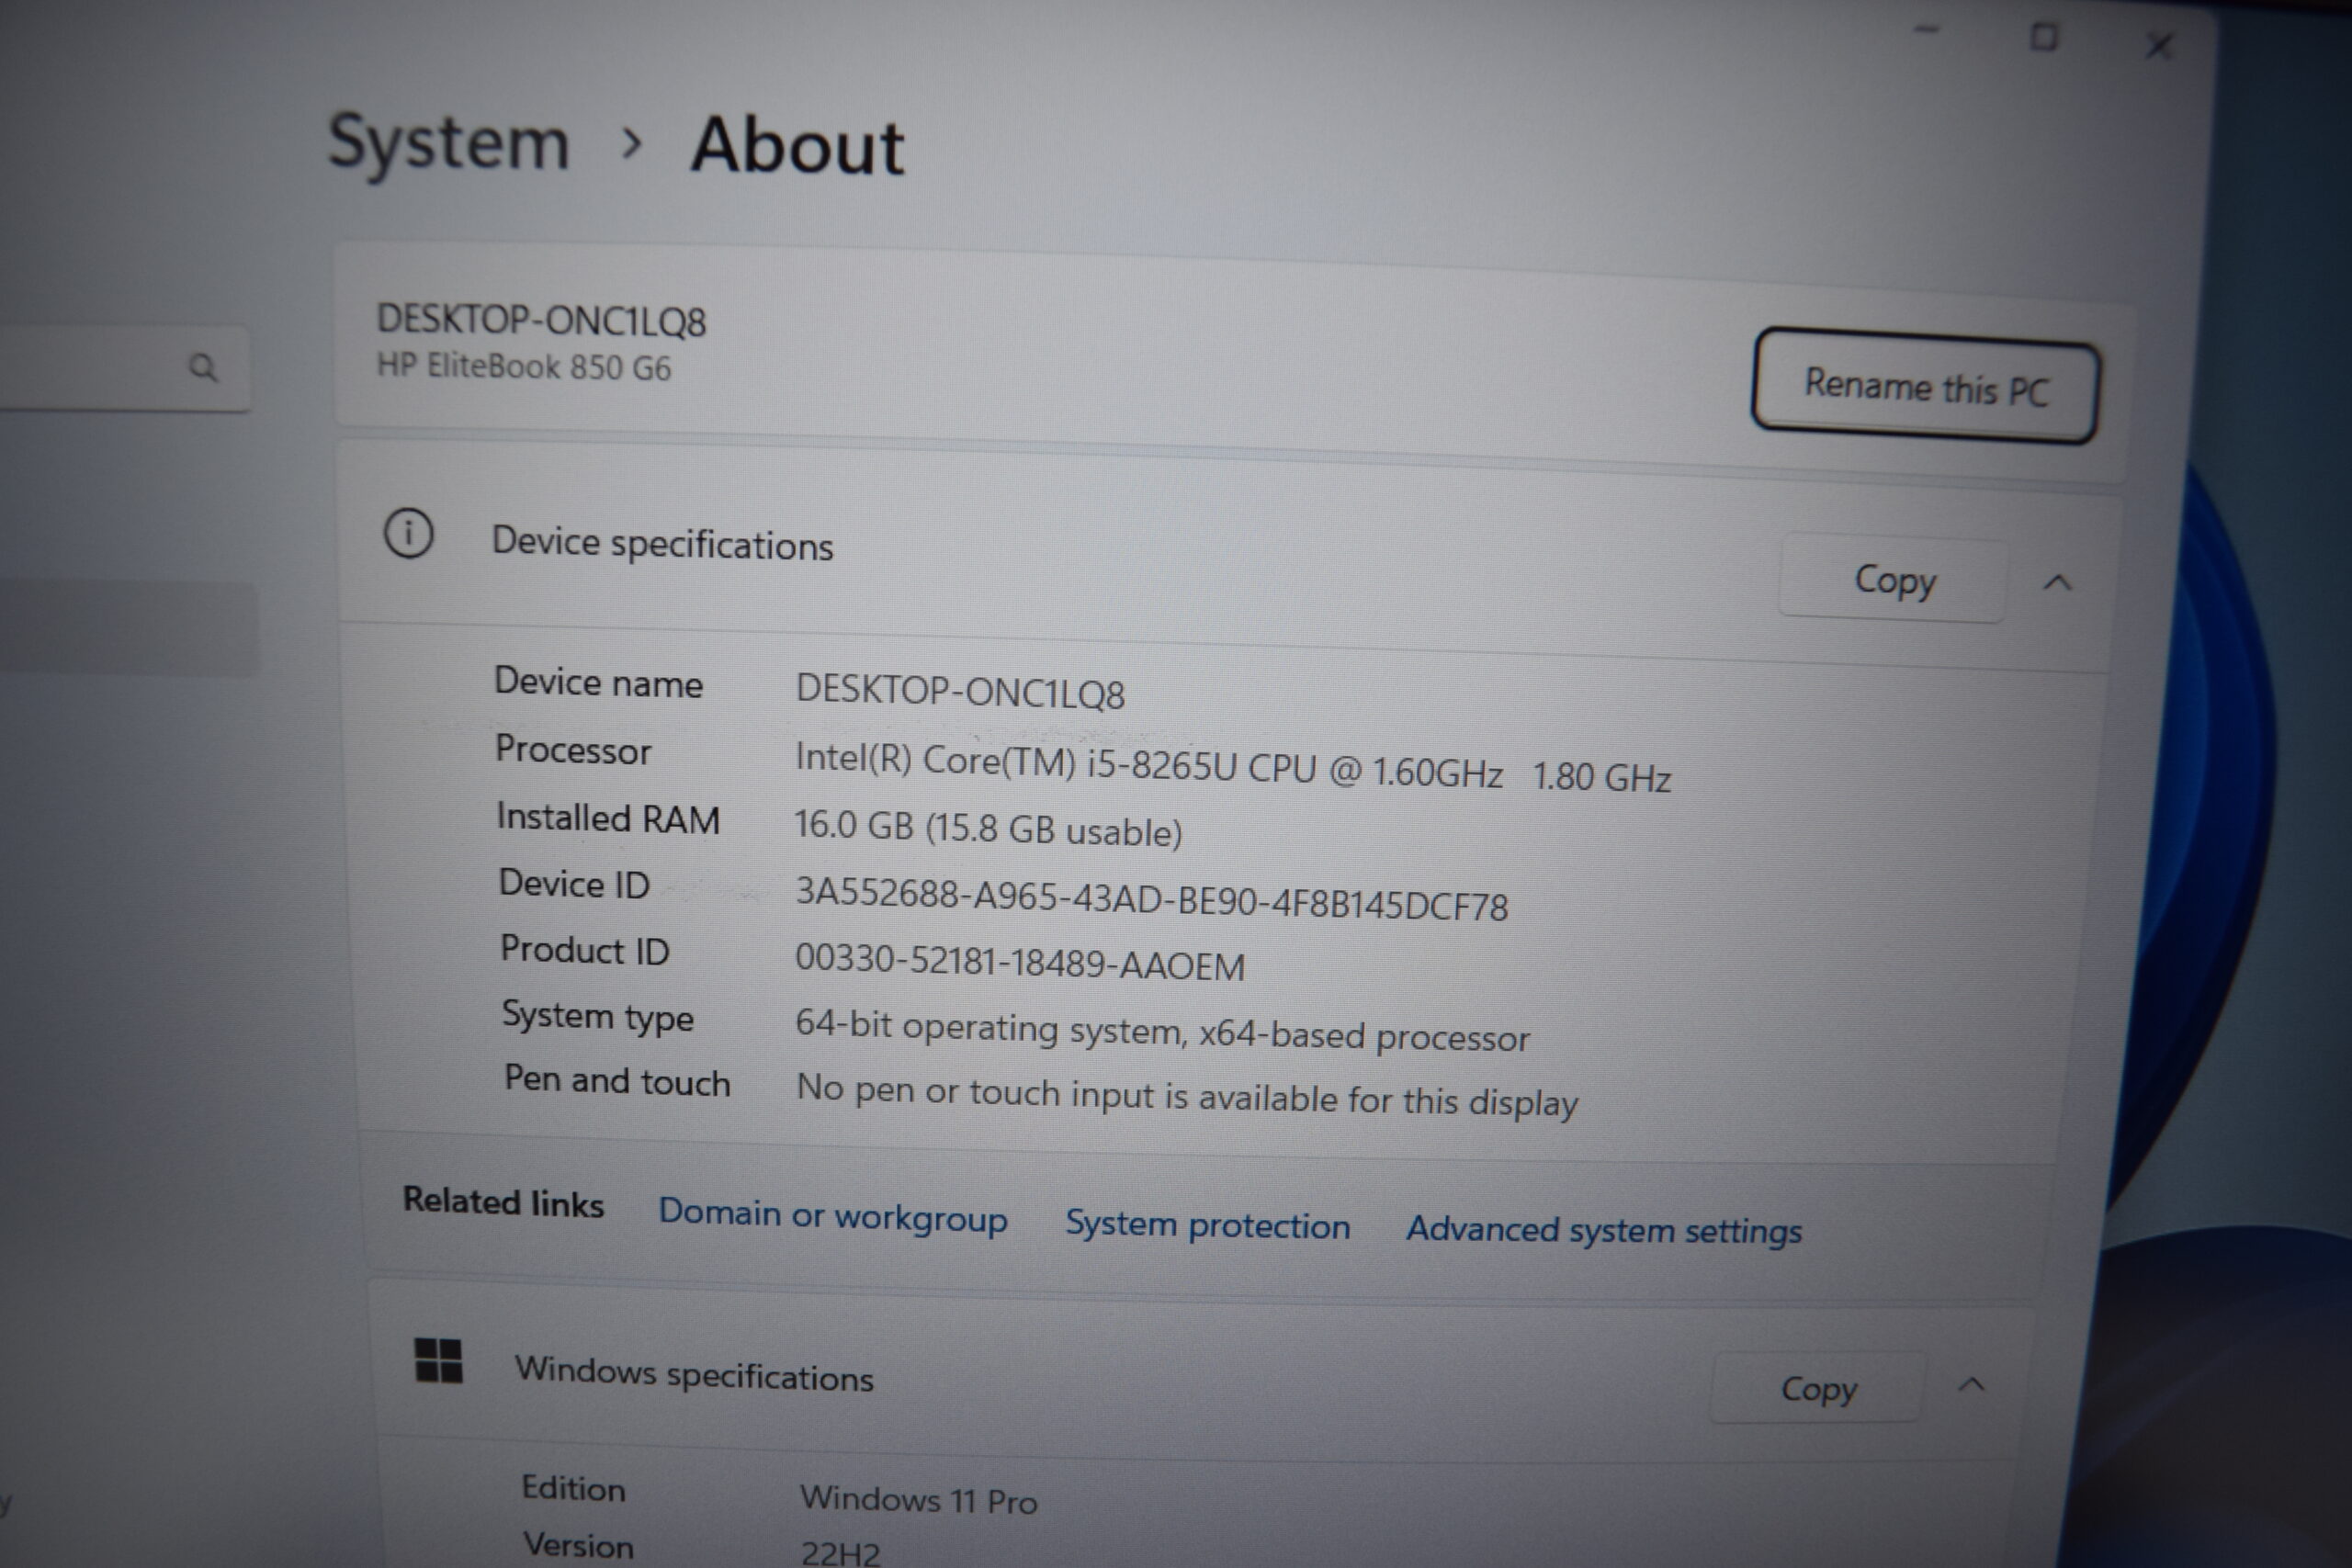Collapse the Device specifications section

tap(2057, 582)
